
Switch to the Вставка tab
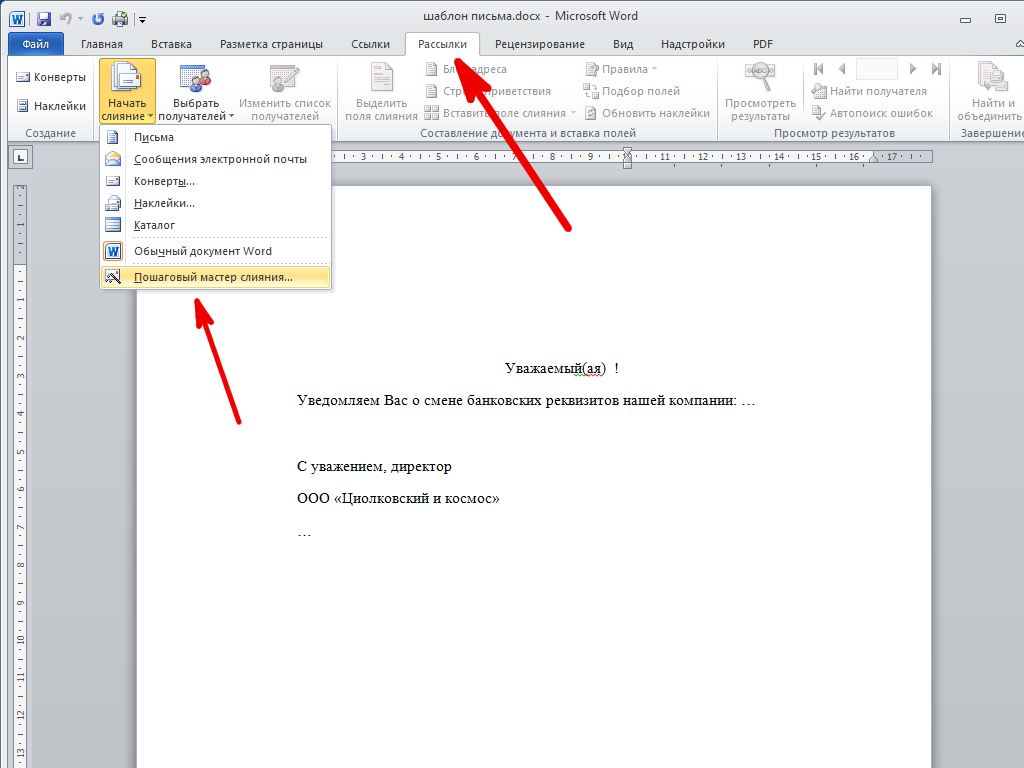(171, 44)
